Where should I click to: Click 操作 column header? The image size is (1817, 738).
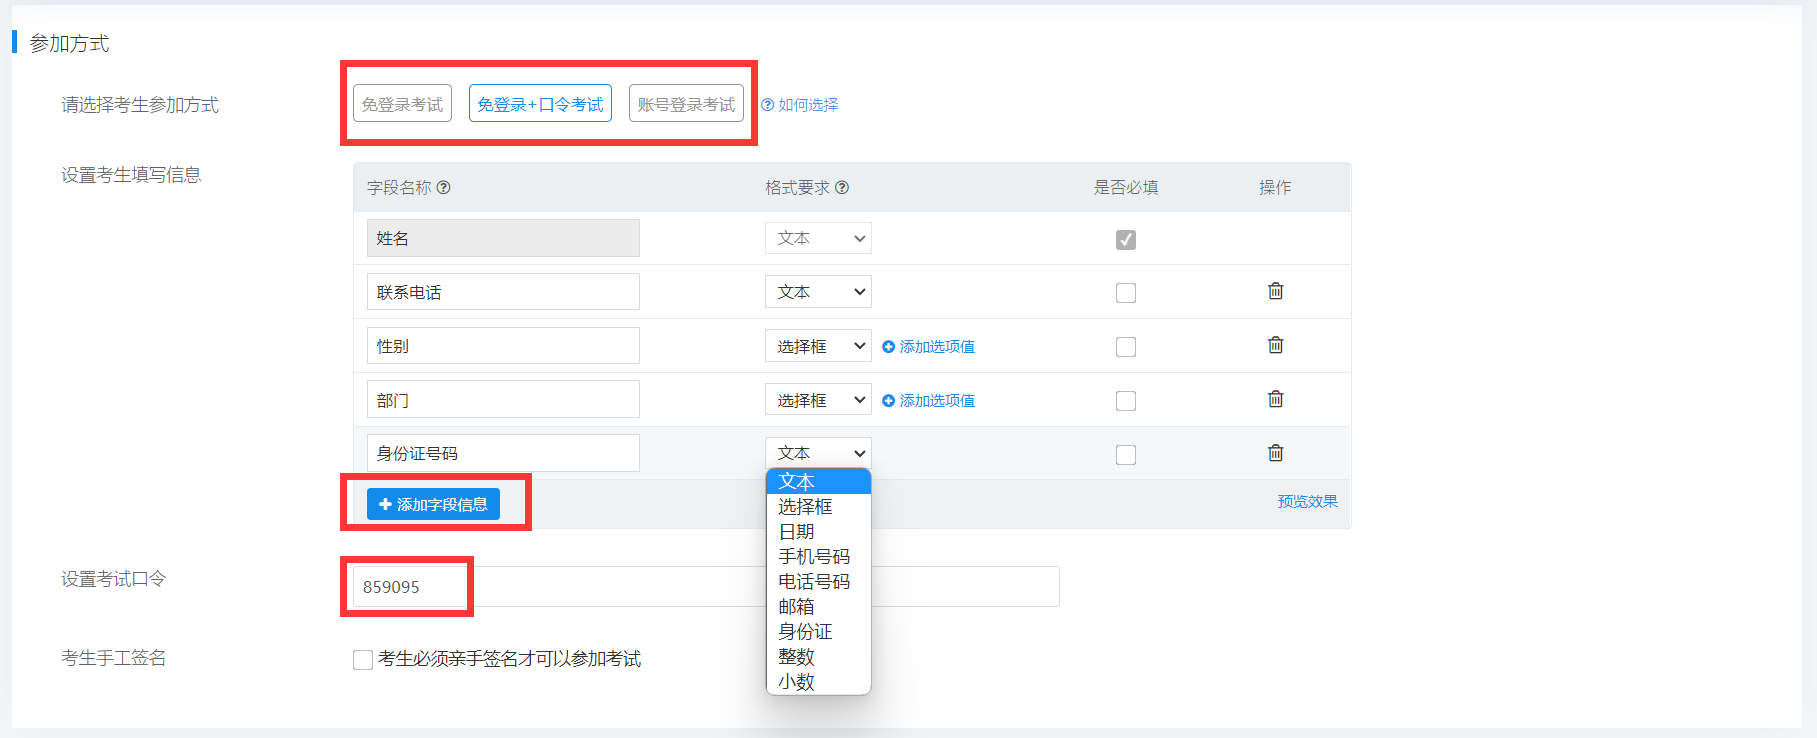1275,187
